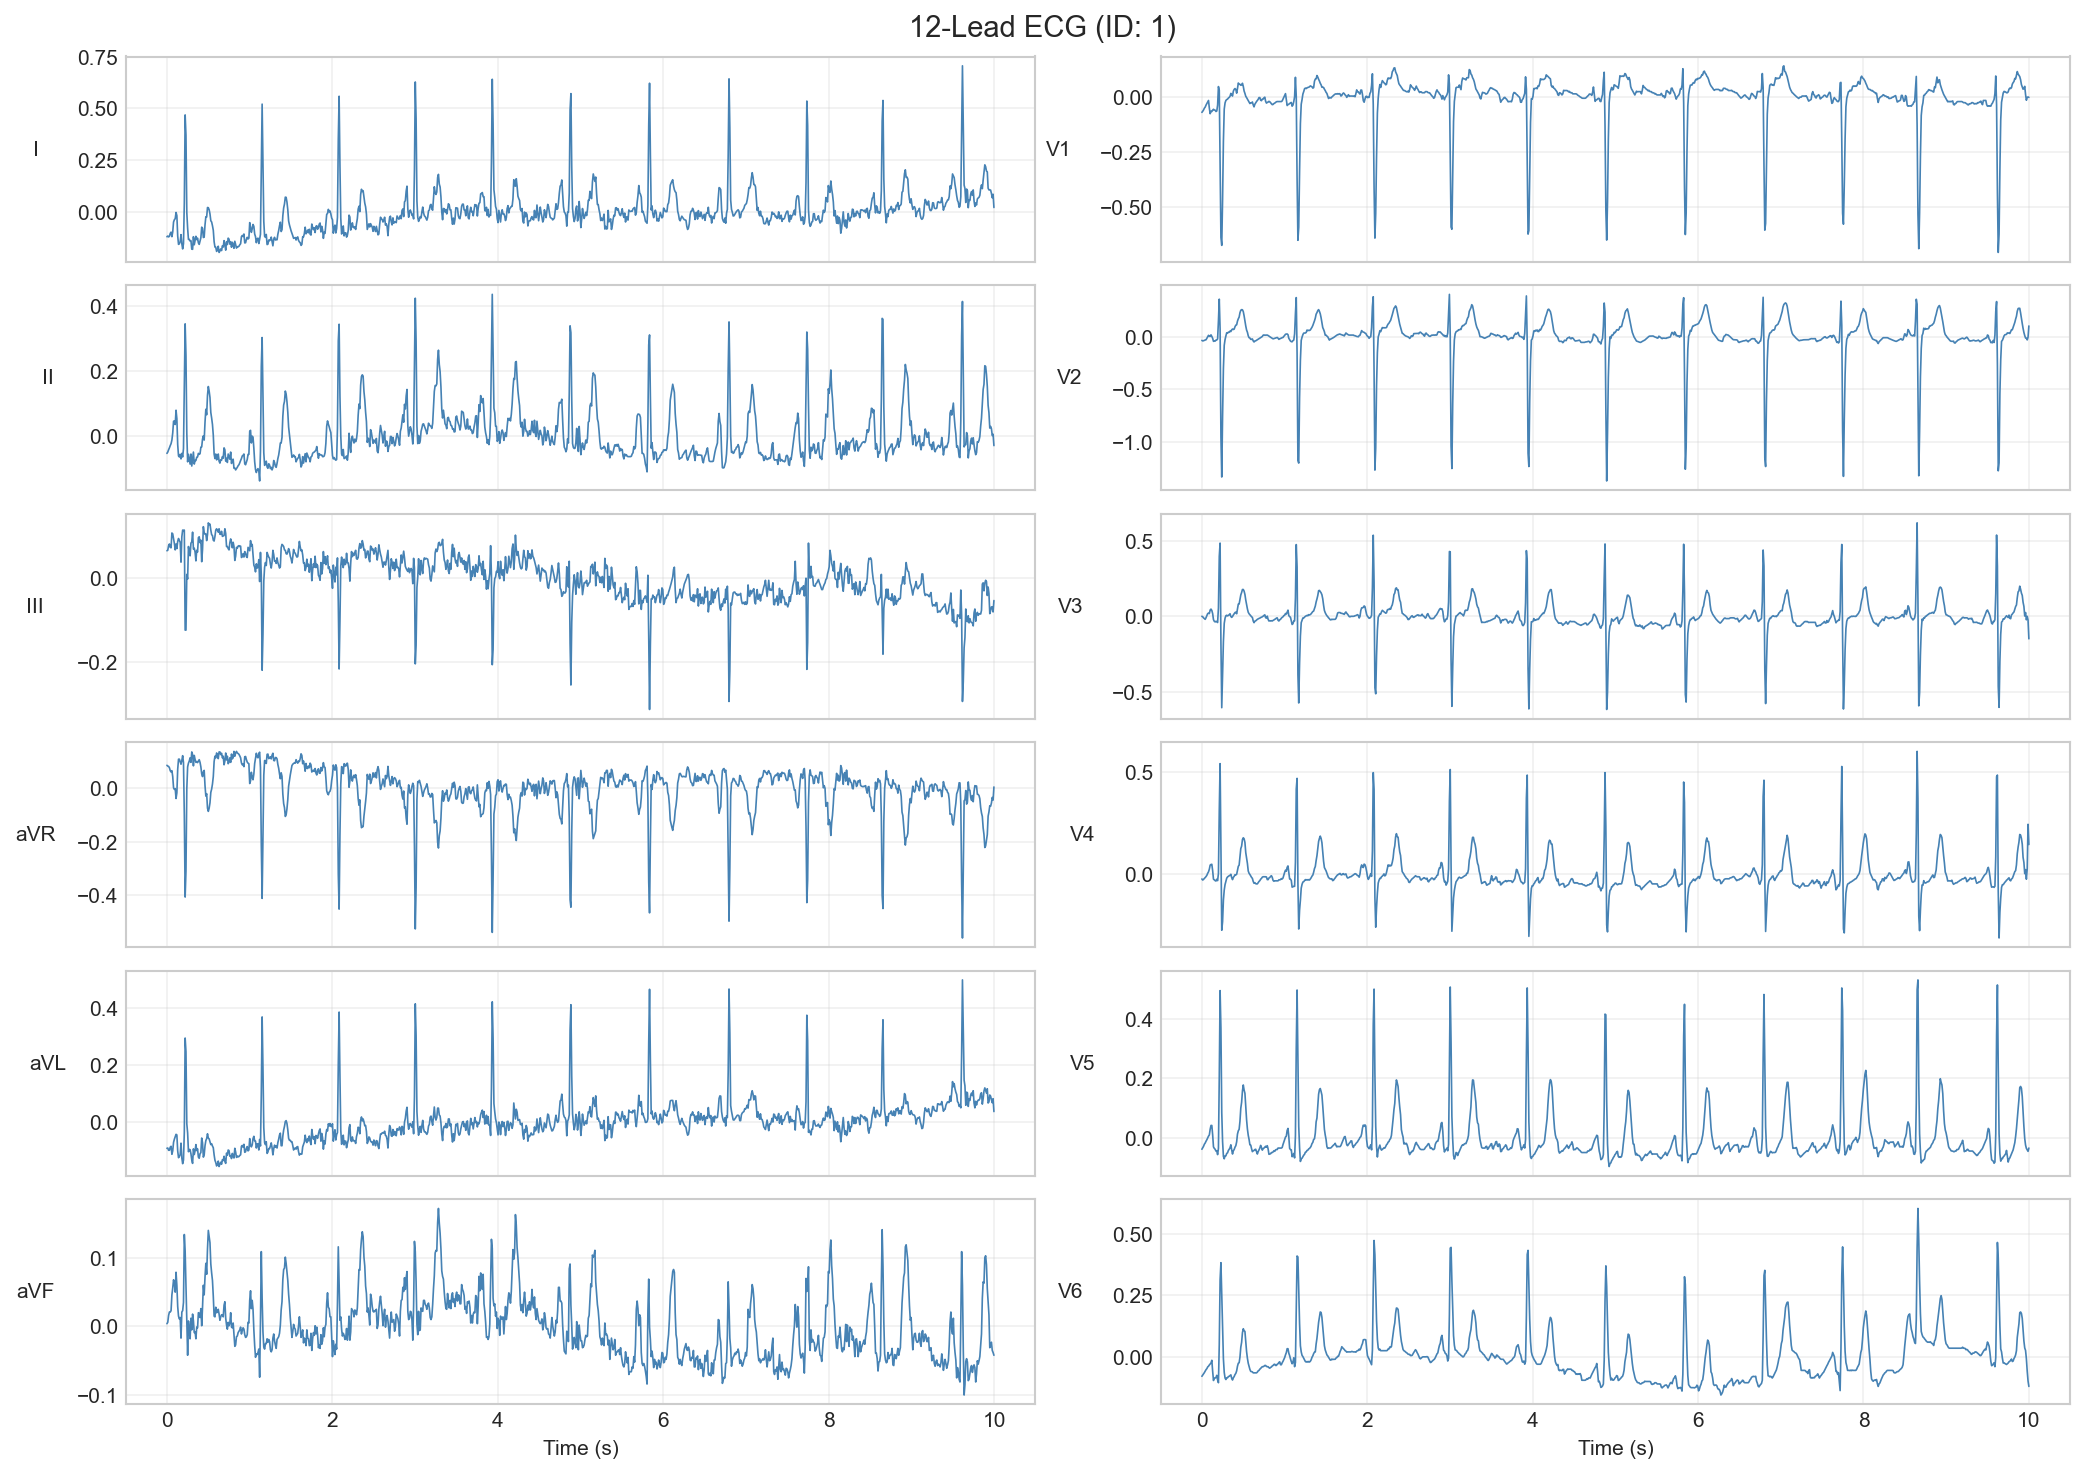Click the V2 lead label

point(1069,378)
